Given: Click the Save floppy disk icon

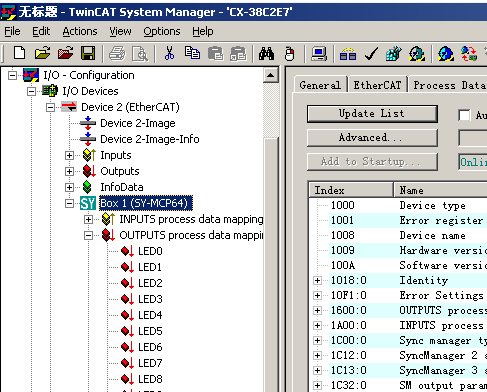Looking at the screenshot, I should [x=88, y=53].
